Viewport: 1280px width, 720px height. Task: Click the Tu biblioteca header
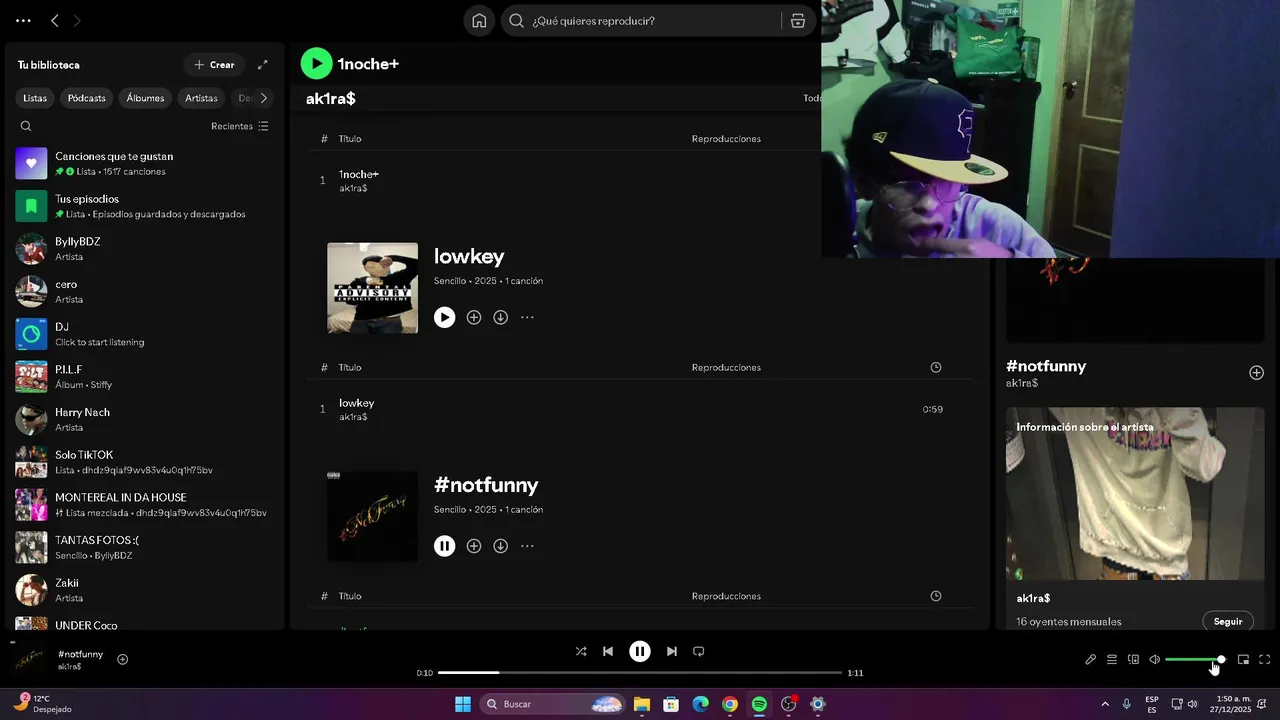point(49,65)
